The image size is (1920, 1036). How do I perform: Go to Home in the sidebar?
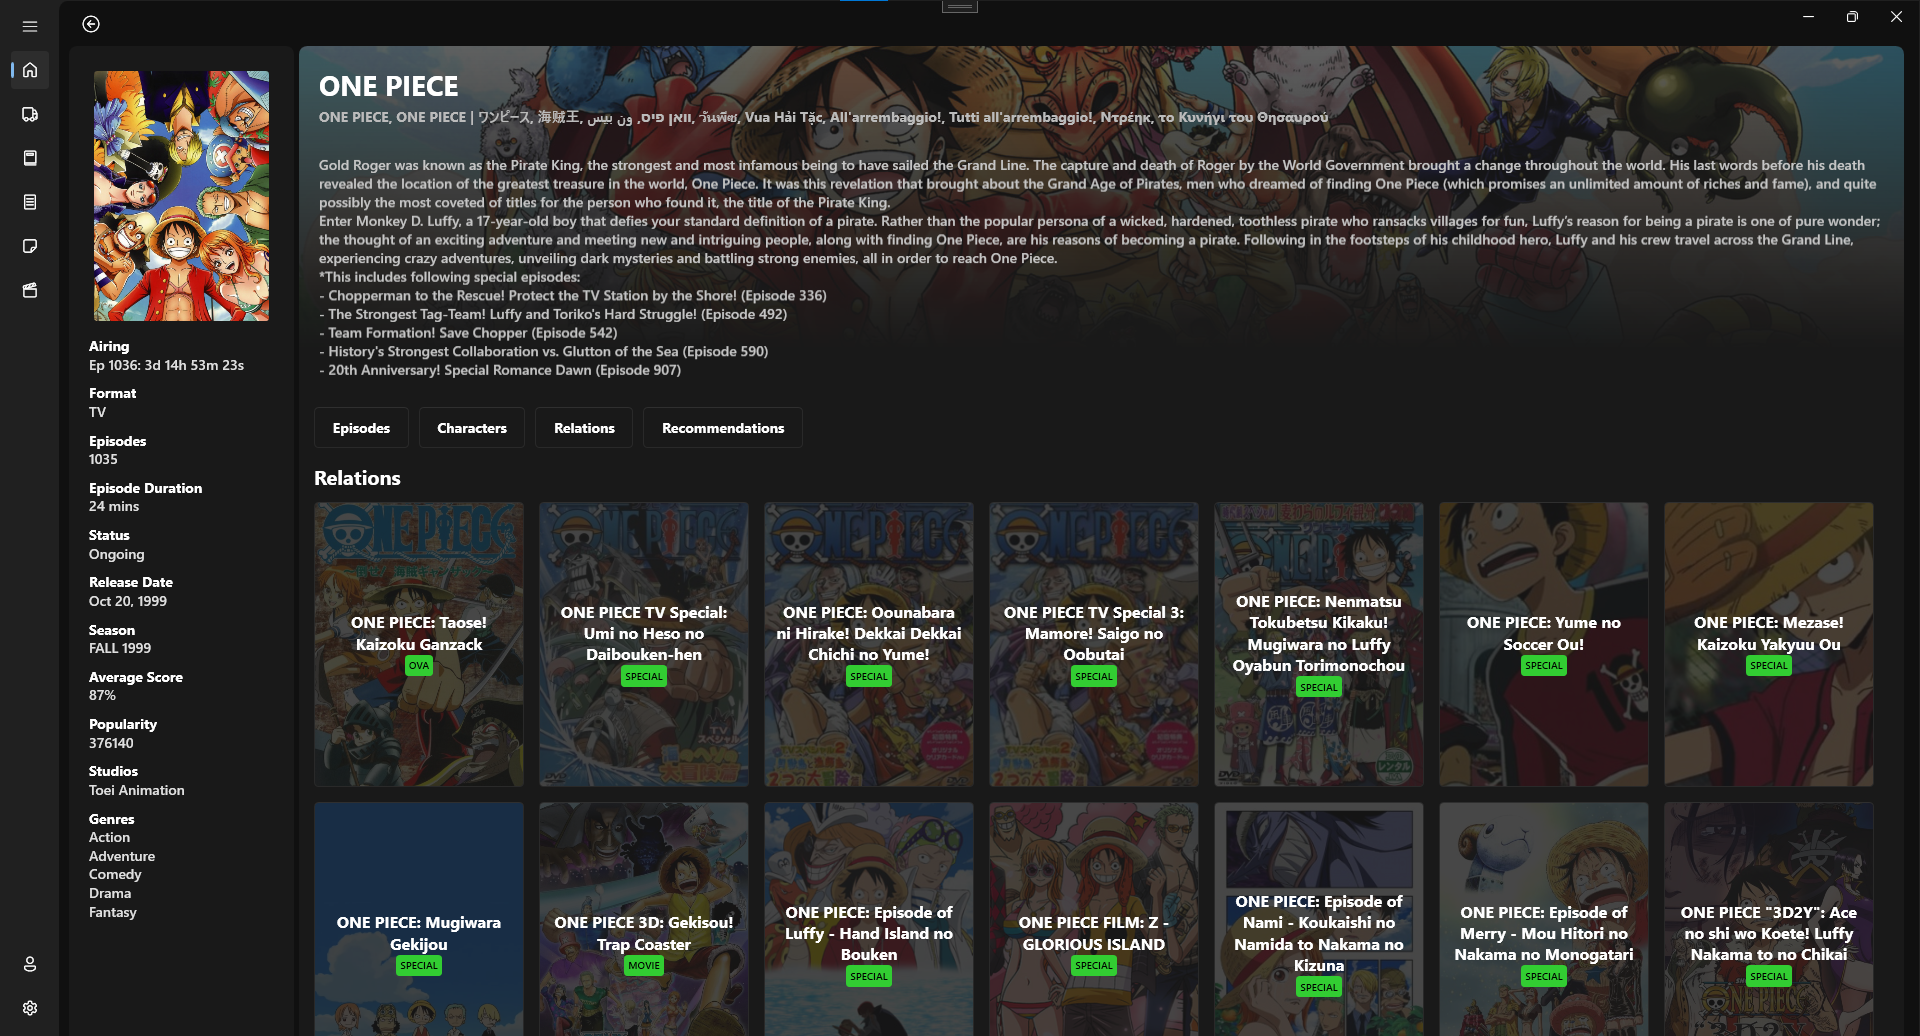pos(30,70)
